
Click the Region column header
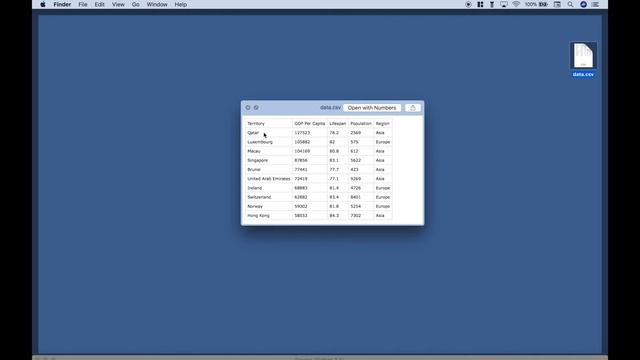383,123
